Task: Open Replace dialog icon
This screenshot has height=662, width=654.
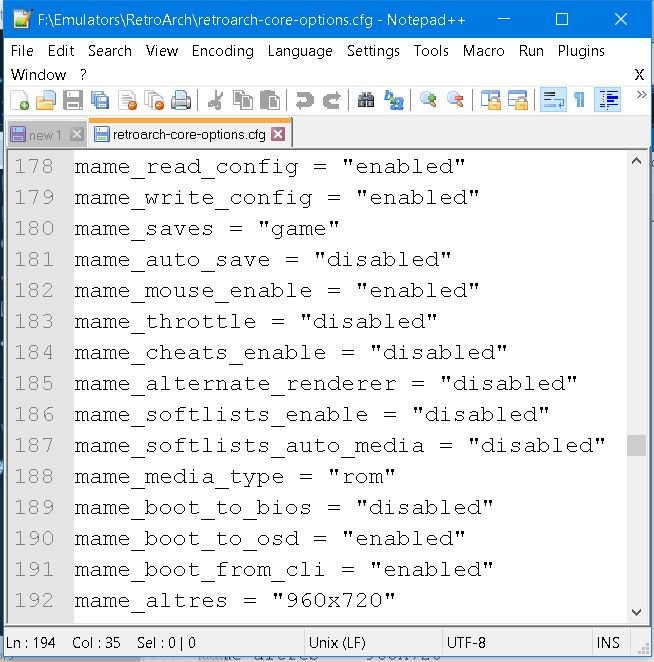Action: click(393, 100)
